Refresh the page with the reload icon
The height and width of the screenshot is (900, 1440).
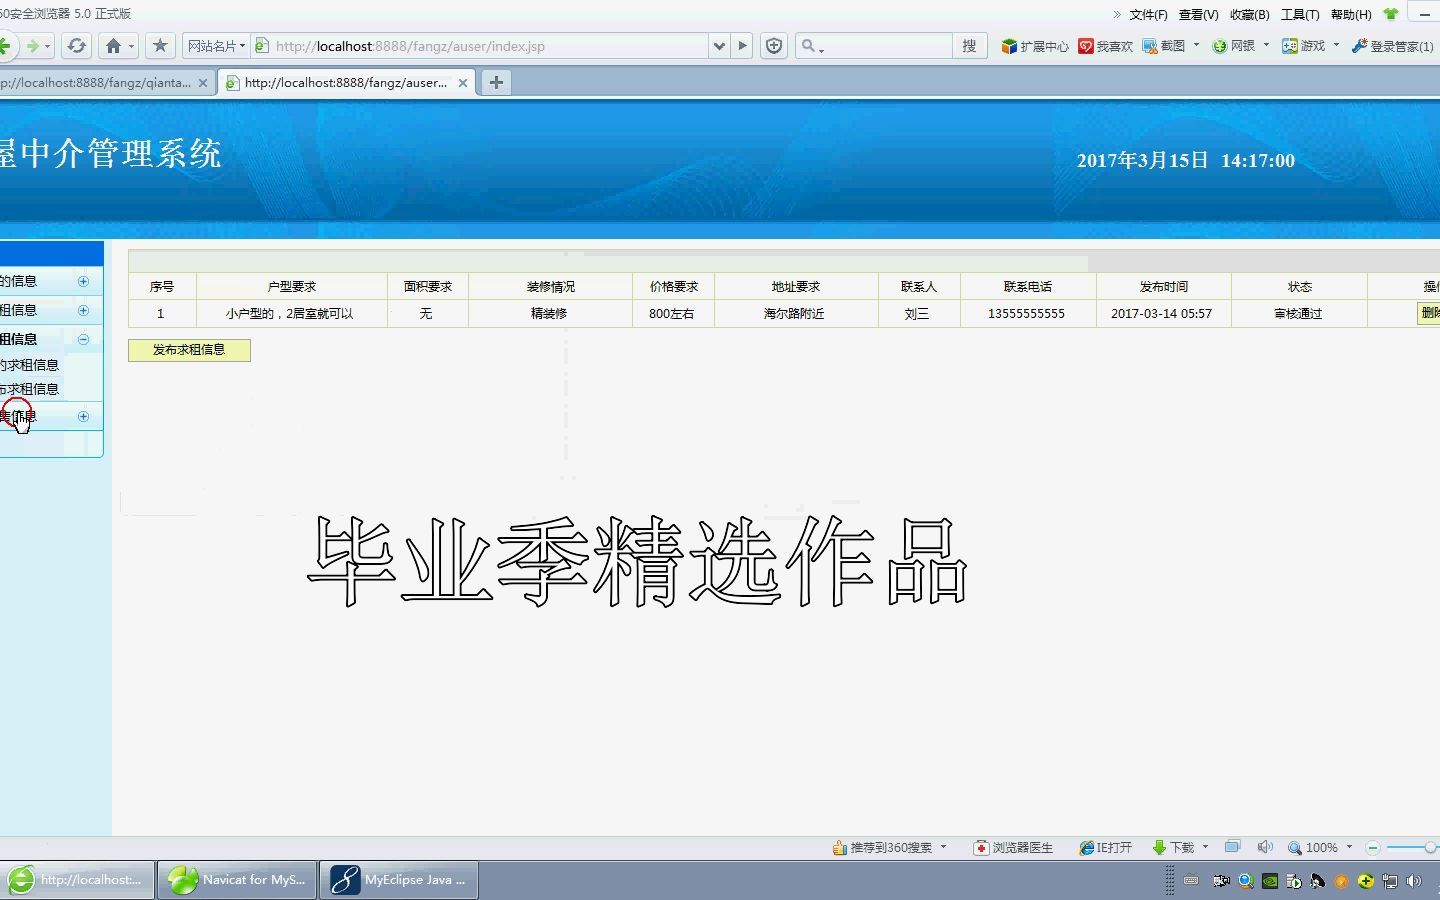76,46
